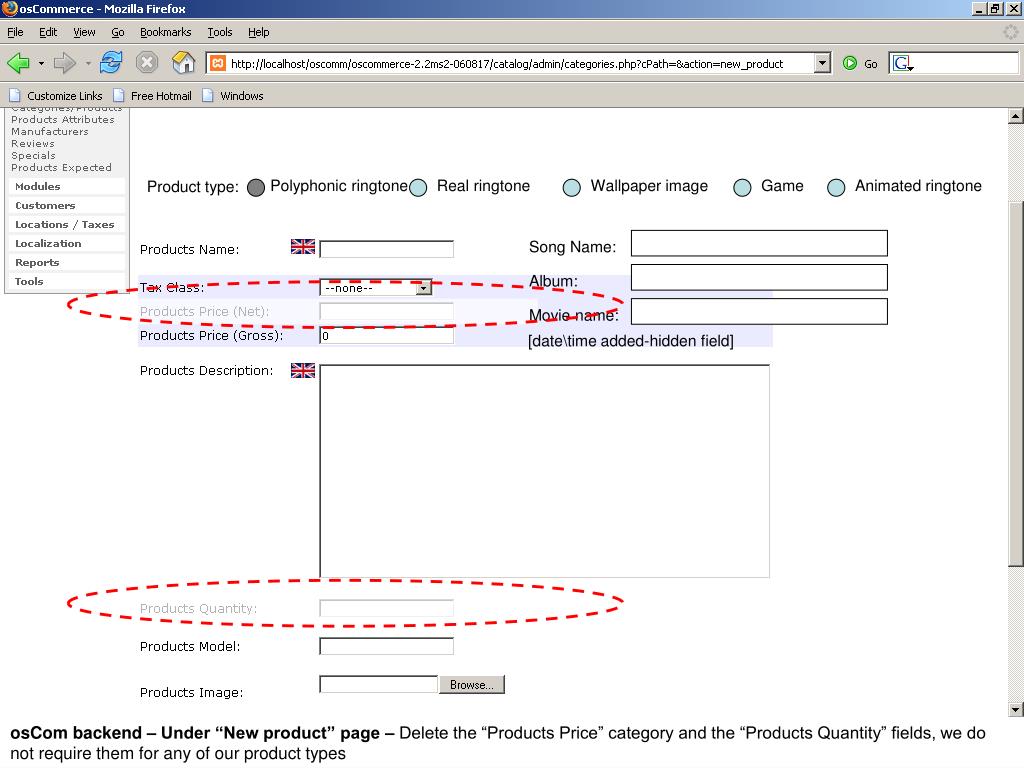This screenshot has height=768, width=1024.
Task: Open the Go menu
Action: click(x=118, y=32)
